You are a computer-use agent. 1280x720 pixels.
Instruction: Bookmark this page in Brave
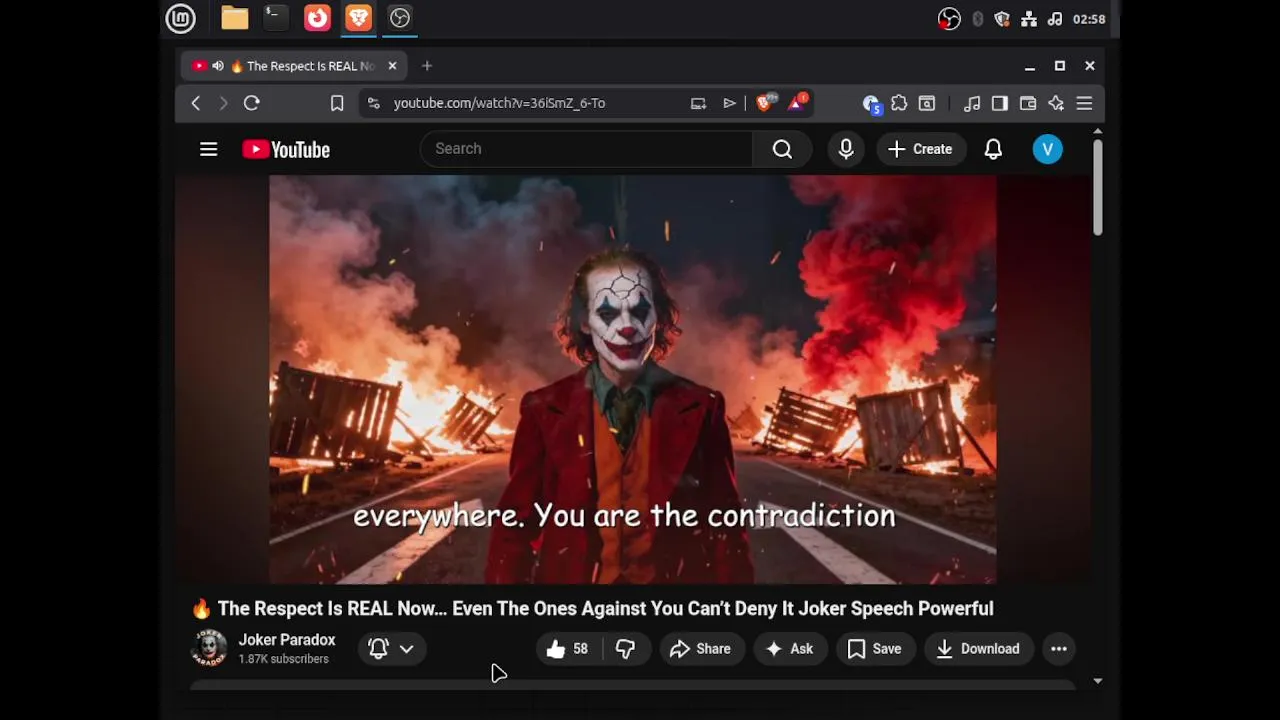(x=337, y=103)
